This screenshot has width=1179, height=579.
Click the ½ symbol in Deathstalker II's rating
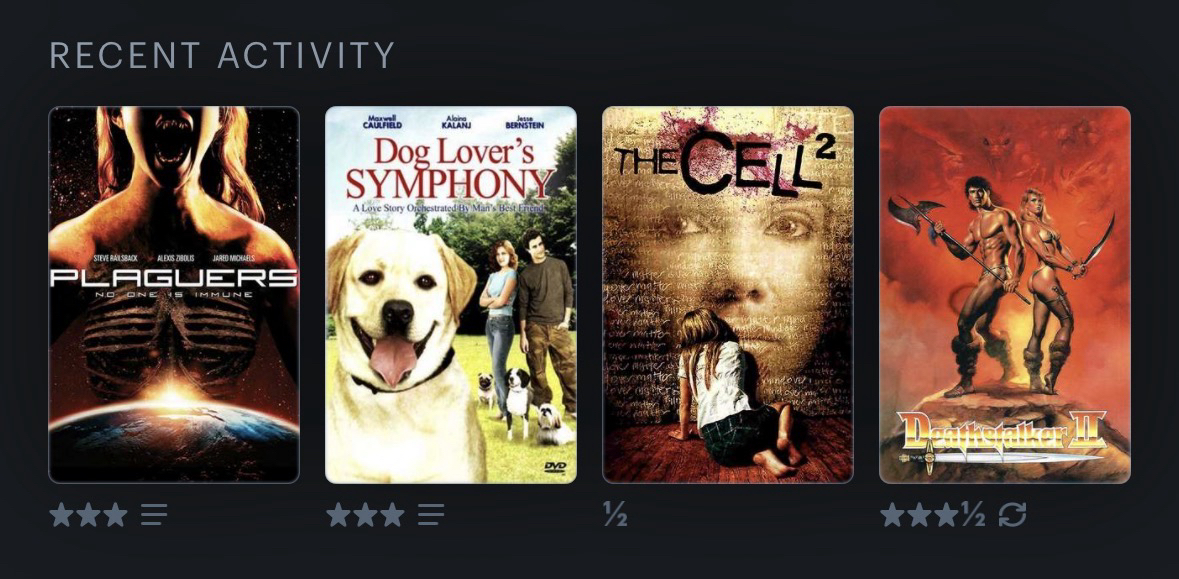pyautogui.click(x=973, y=515)
